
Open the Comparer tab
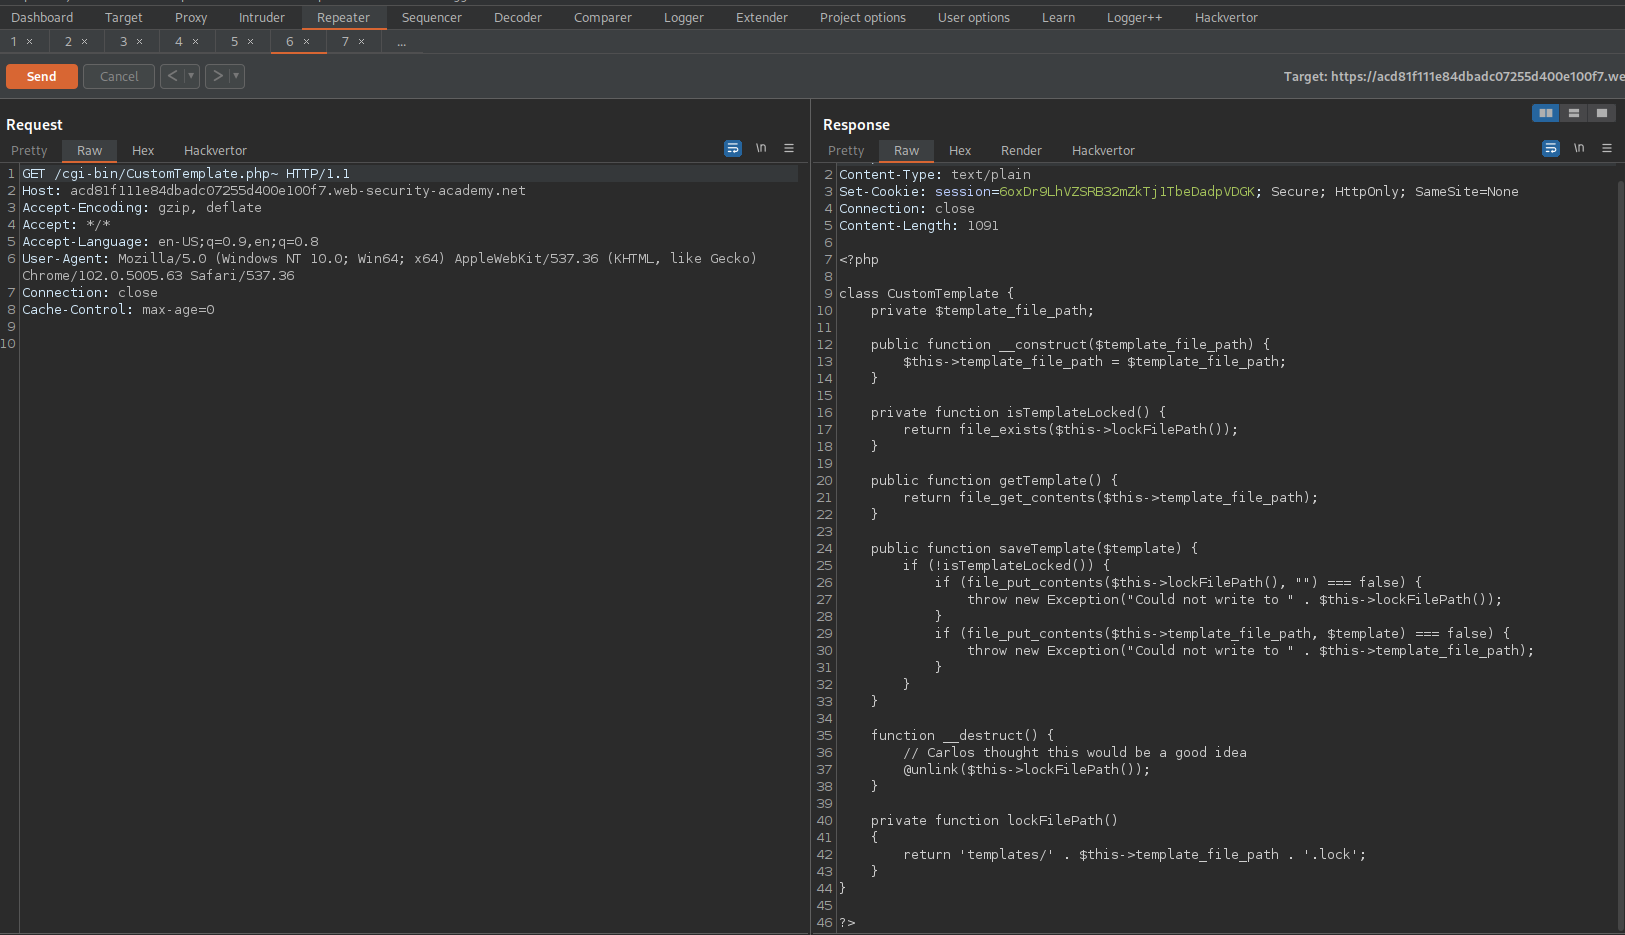(603, 18)
